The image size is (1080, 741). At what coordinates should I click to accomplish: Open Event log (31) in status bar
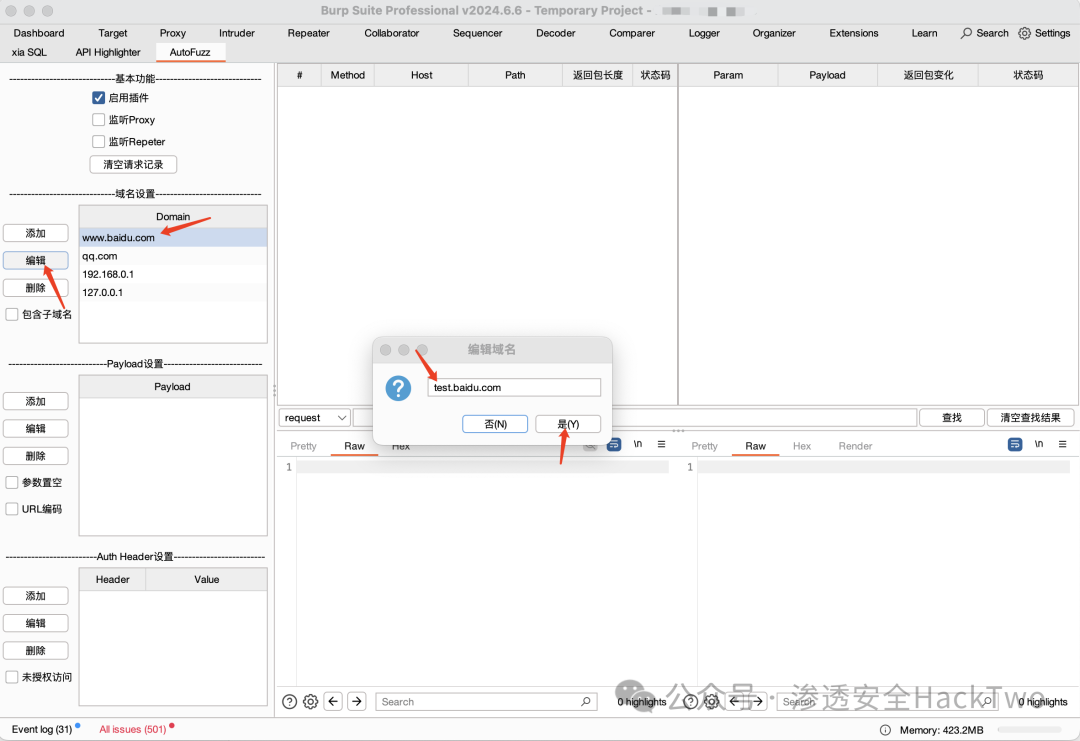(x=42, y=729)
